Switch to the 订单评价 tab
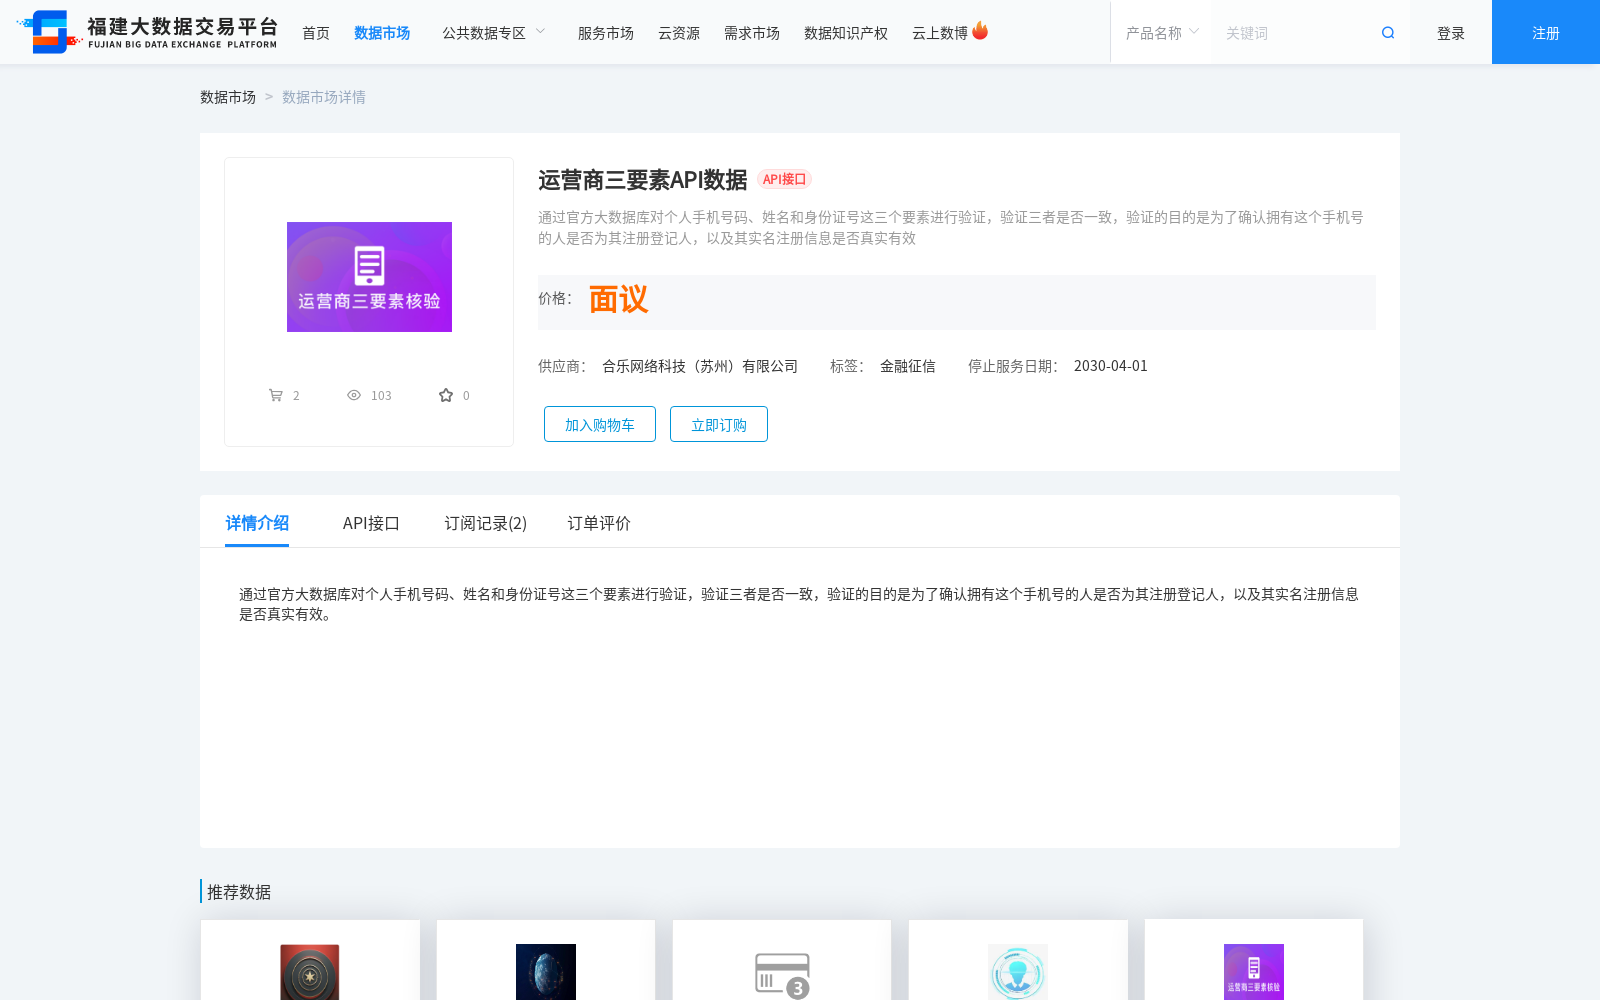 (599, 523)
